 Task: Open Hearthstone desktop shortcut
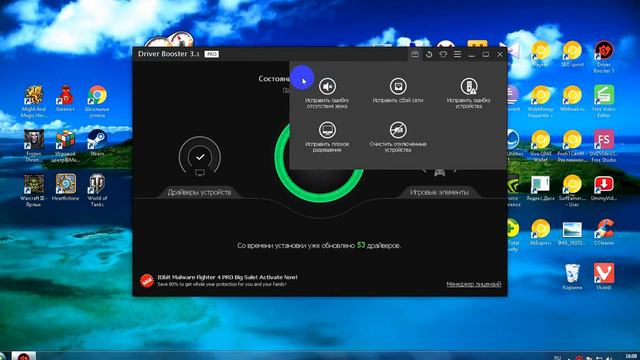click(65, 187)
